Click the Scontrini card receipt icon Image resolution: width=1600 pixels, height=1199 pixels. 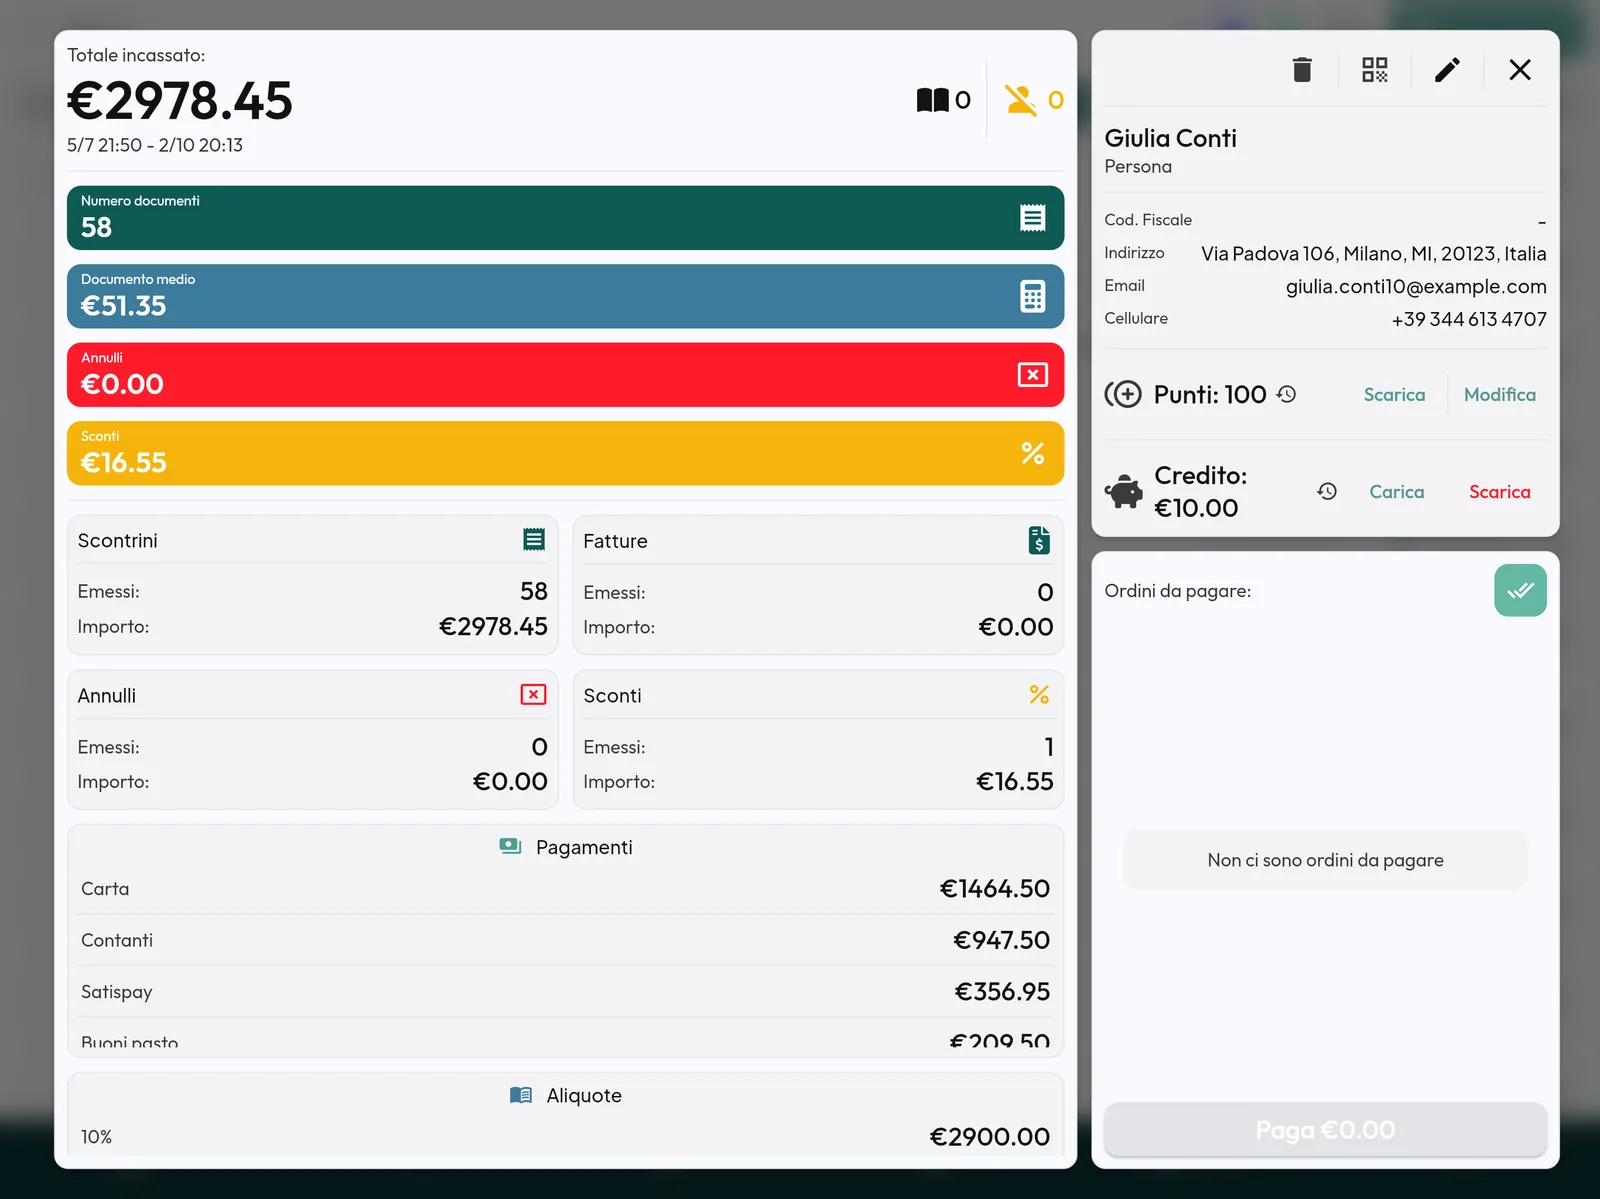[x=534, y=540]
